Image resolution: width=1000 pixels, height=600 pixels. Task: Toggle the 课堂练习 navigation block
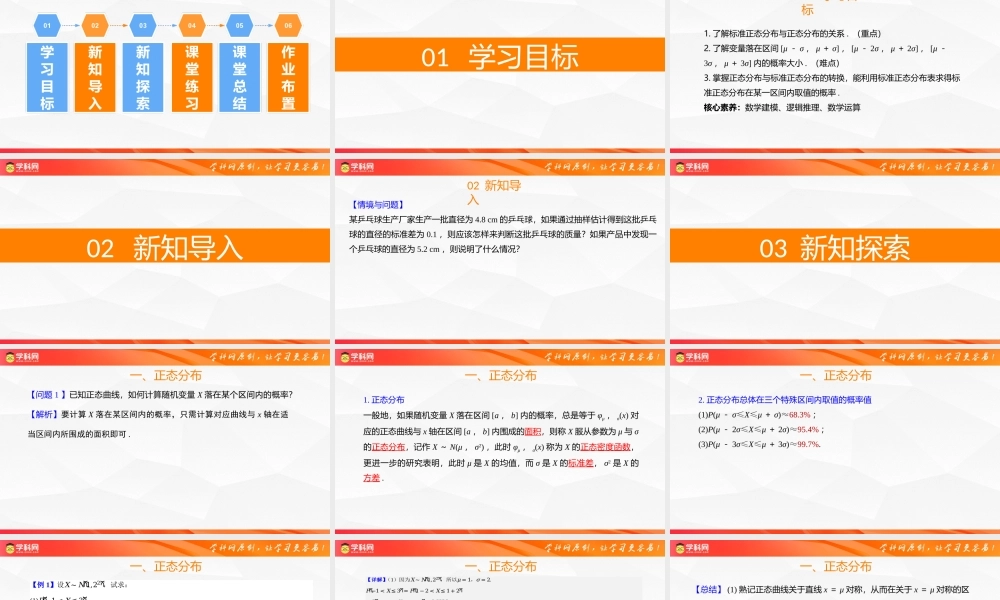191,77
